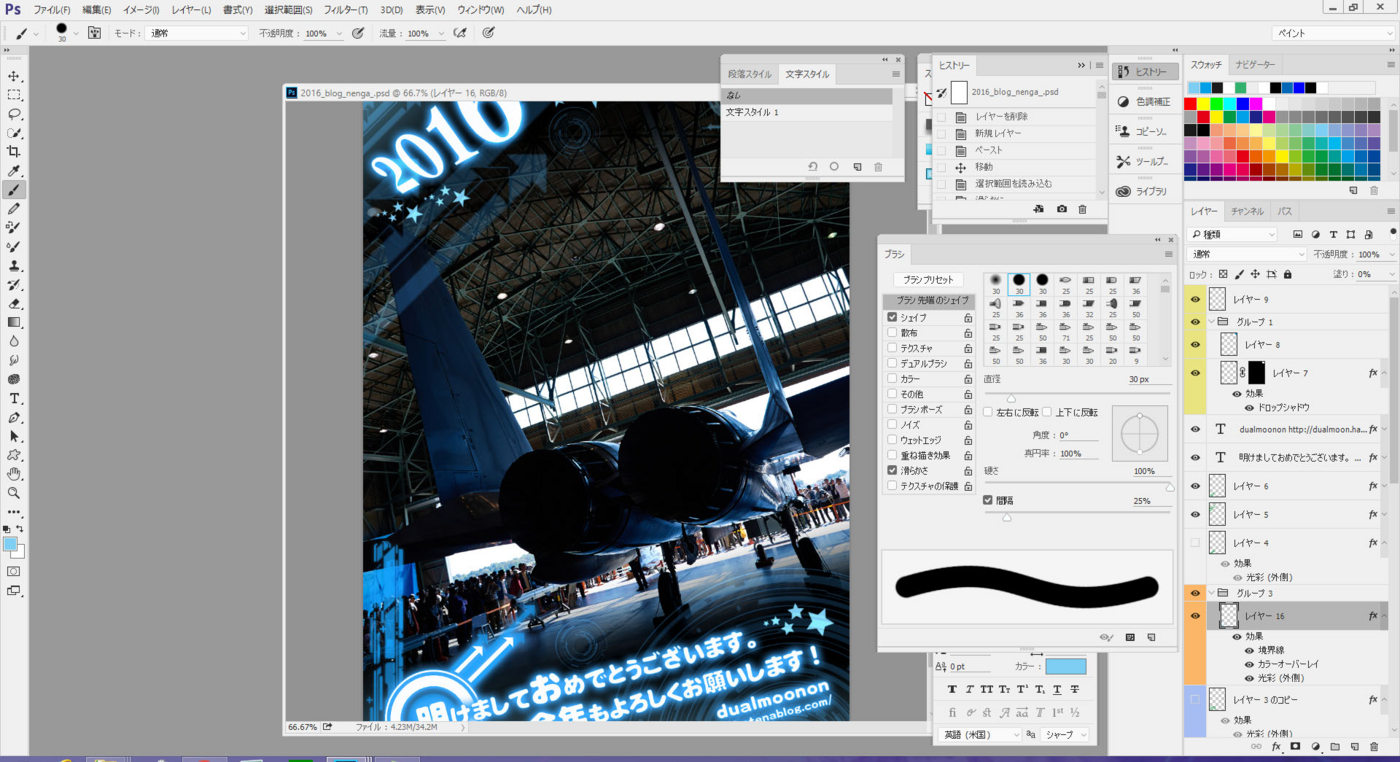This screenshot has height=762, width=1400.
Task: Select the Horizontal Type tool
Action: (x=14, y=399)
